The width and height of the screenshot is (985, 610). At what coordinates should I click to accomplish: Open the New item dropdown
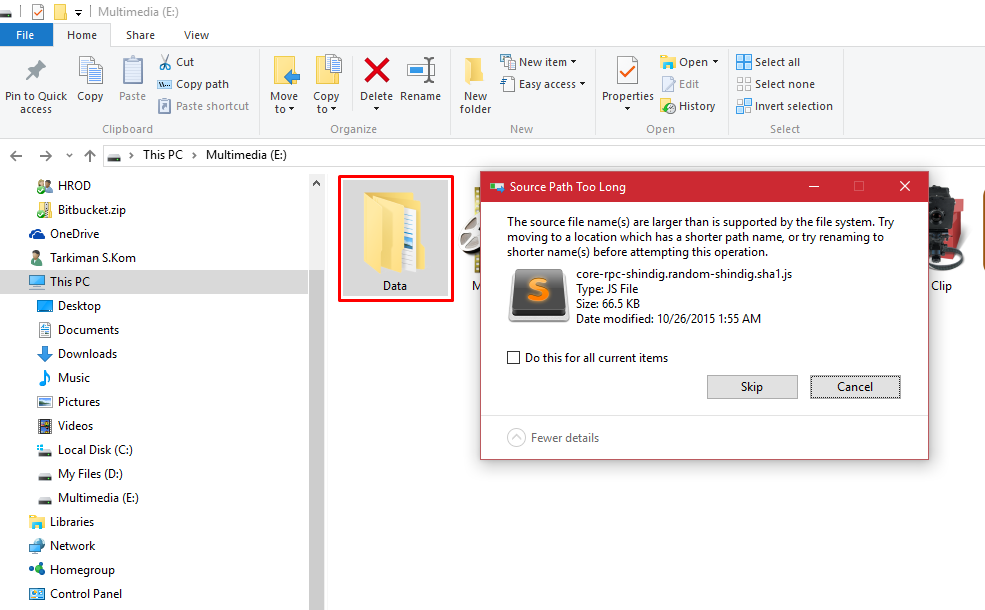(539, 61)
